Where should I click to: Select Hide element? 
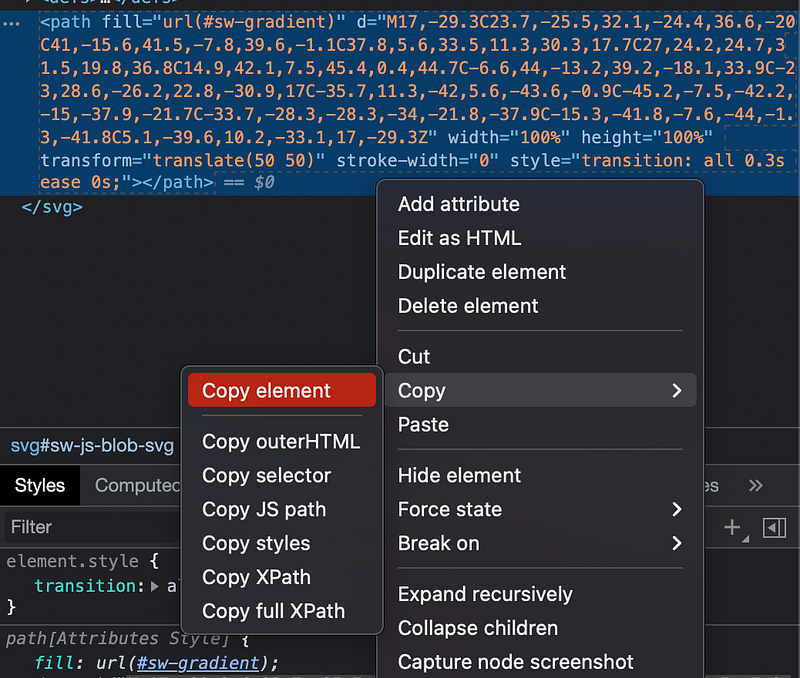pos(540,475)
